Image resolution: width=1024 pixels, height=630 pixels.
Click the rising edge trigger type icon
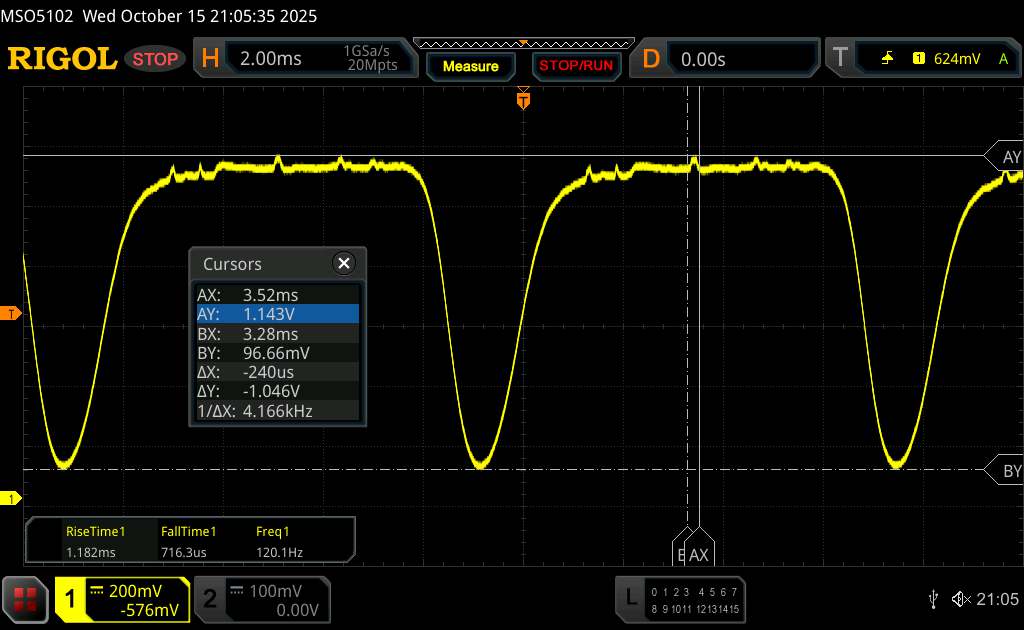(887, 59)
